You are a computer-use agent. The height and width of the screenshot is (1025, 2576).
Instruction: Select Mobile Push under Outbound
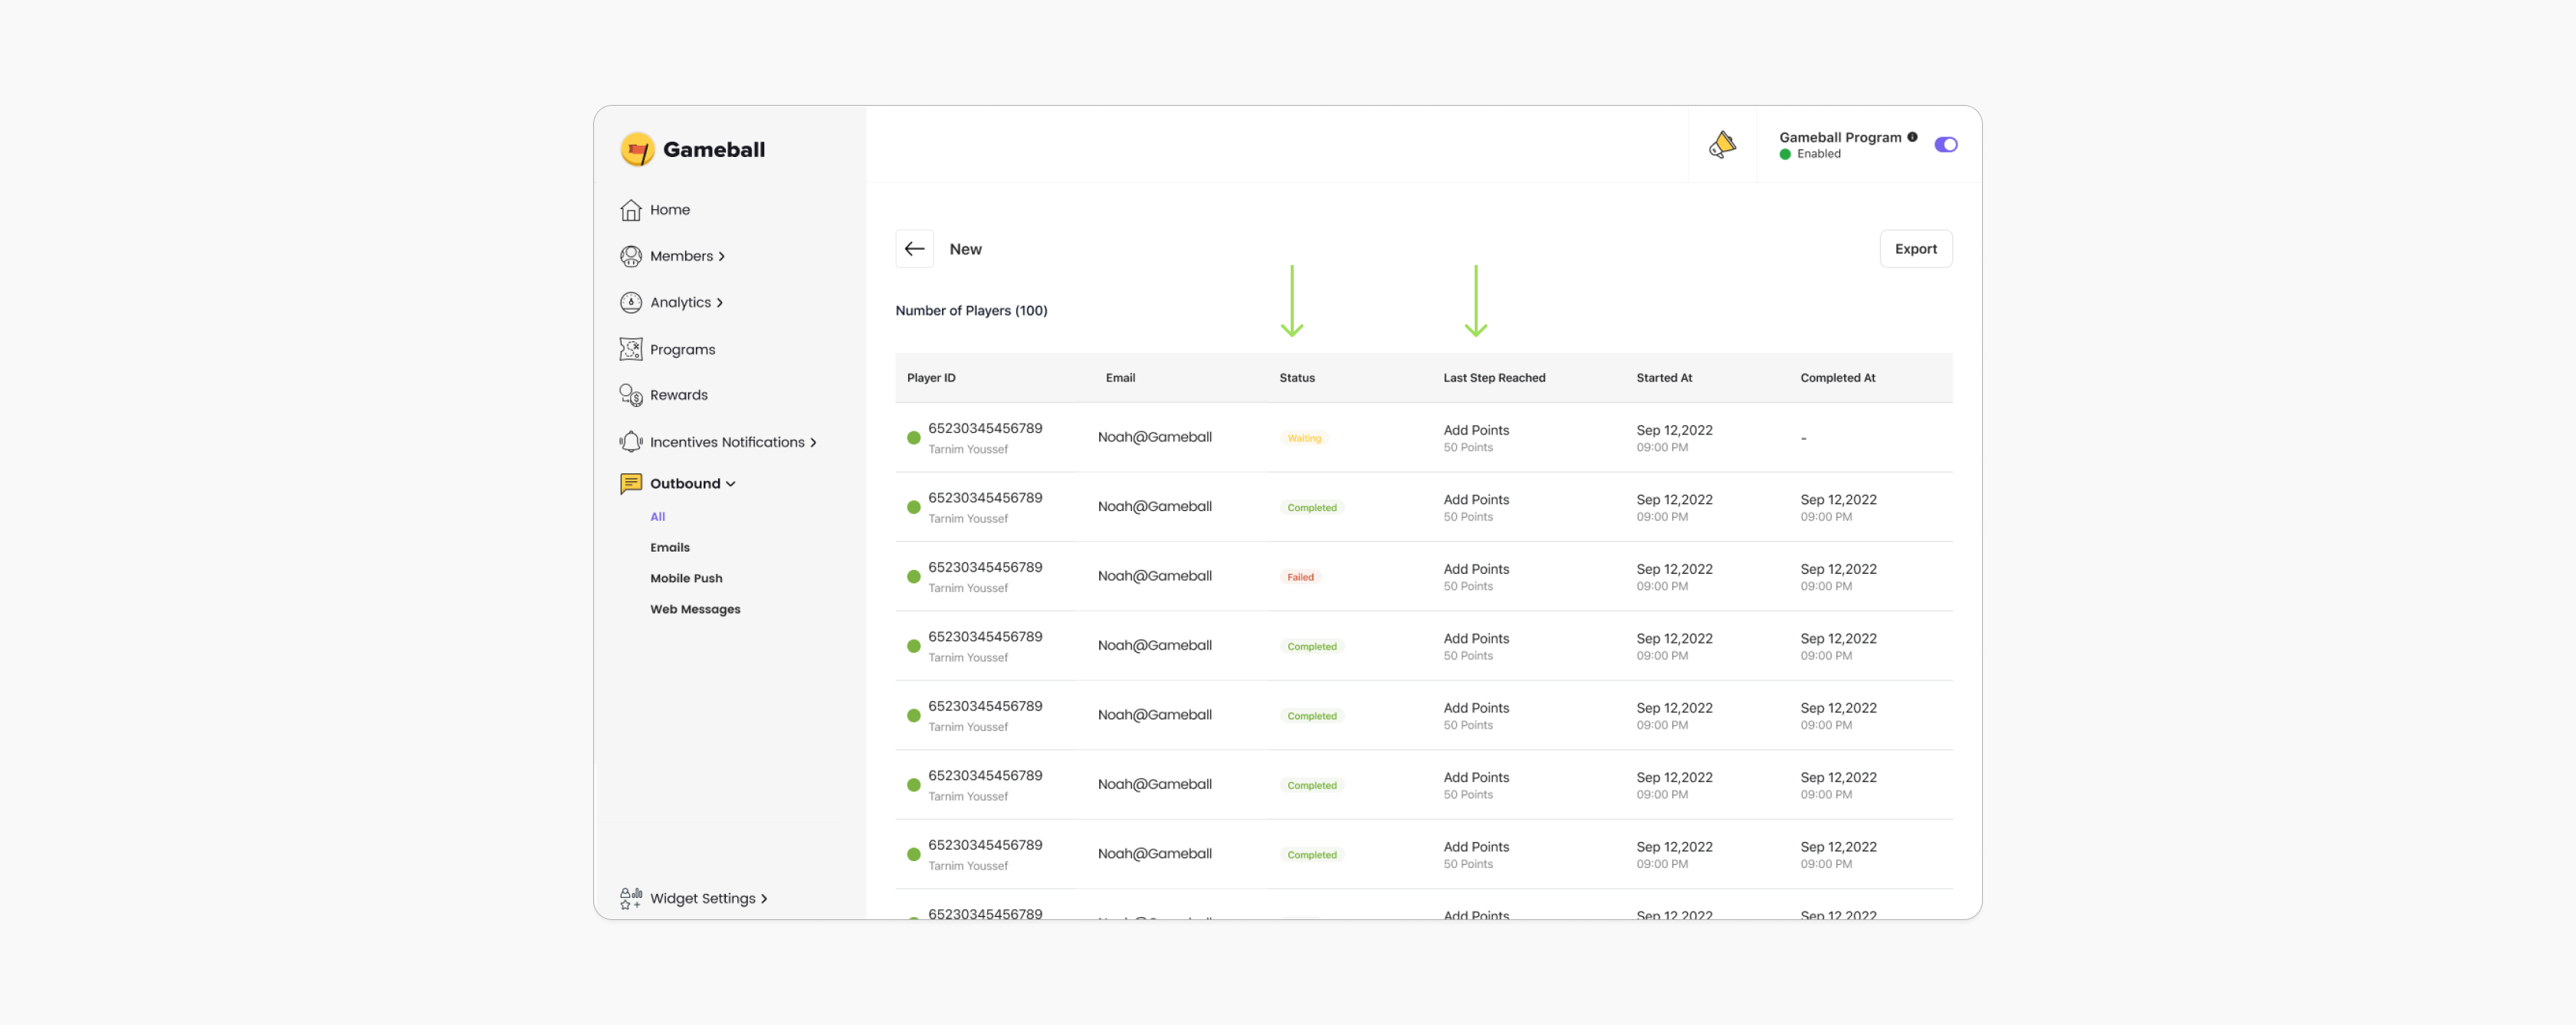click(x=685, y=578)
